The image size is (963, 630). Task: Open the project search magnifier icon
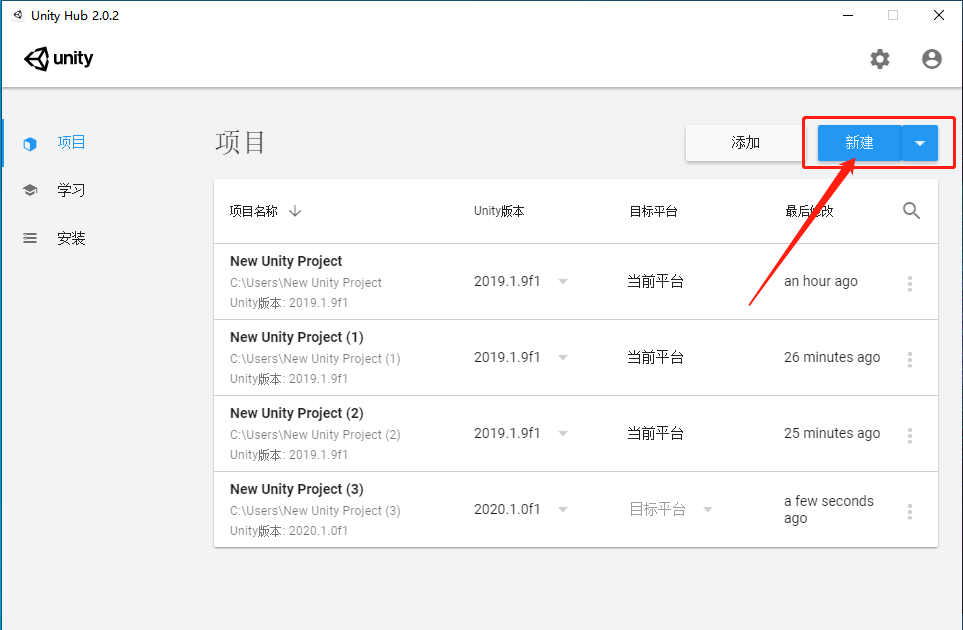click(x=911, y=211)
